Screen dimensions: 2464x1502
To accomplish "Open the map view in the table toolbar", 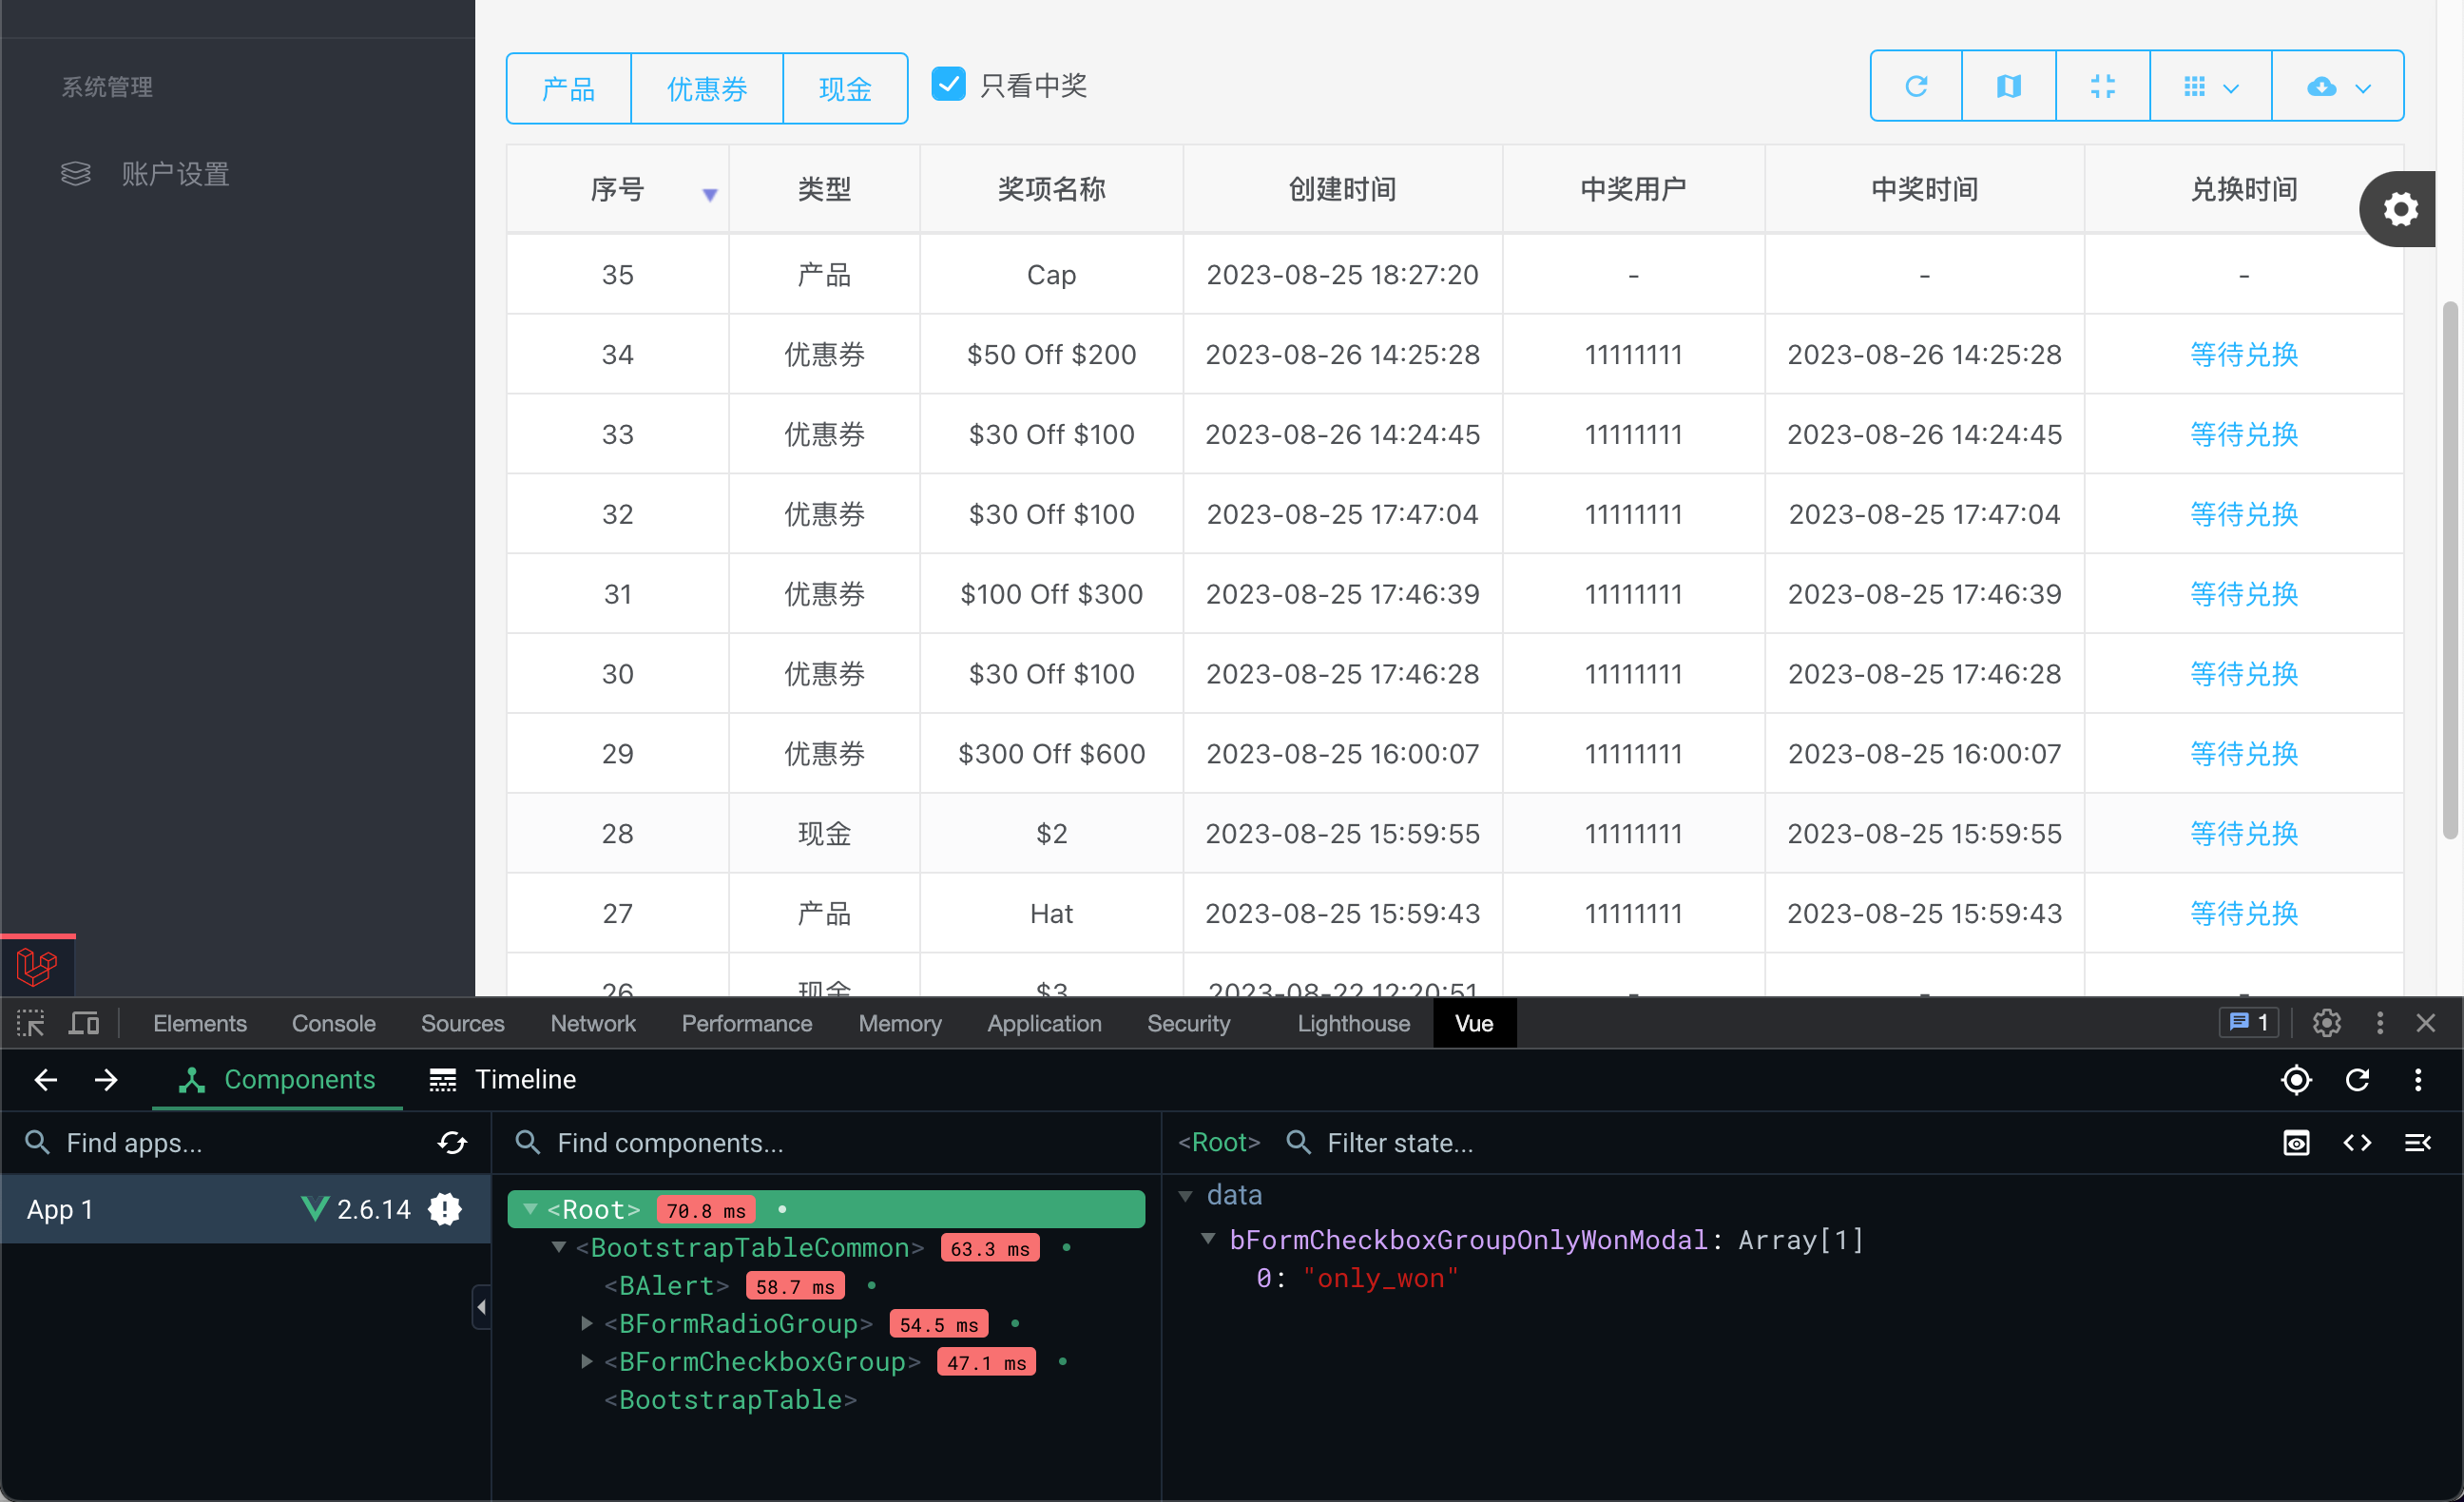I will [x=2008, y=86].
